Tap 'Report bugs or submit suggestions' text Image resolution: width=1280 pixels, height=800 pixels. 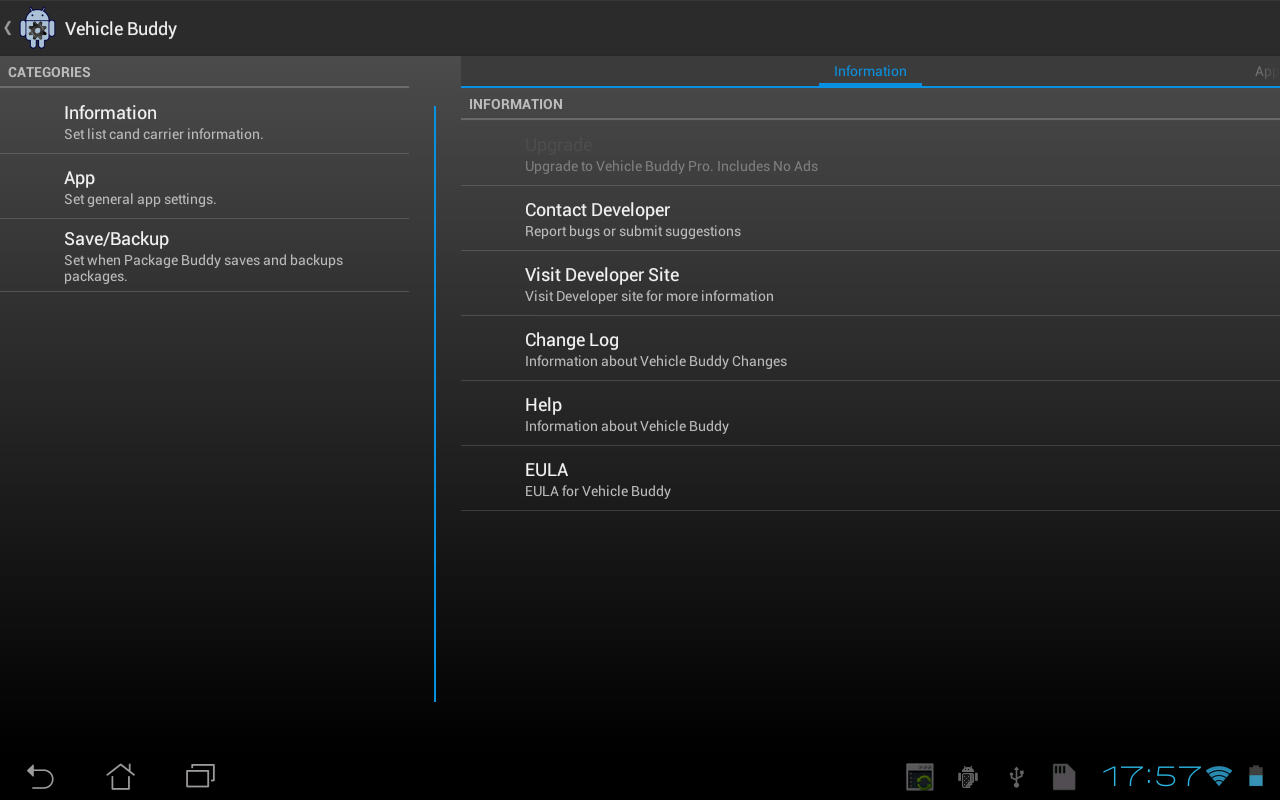click(x=633, y=231)
